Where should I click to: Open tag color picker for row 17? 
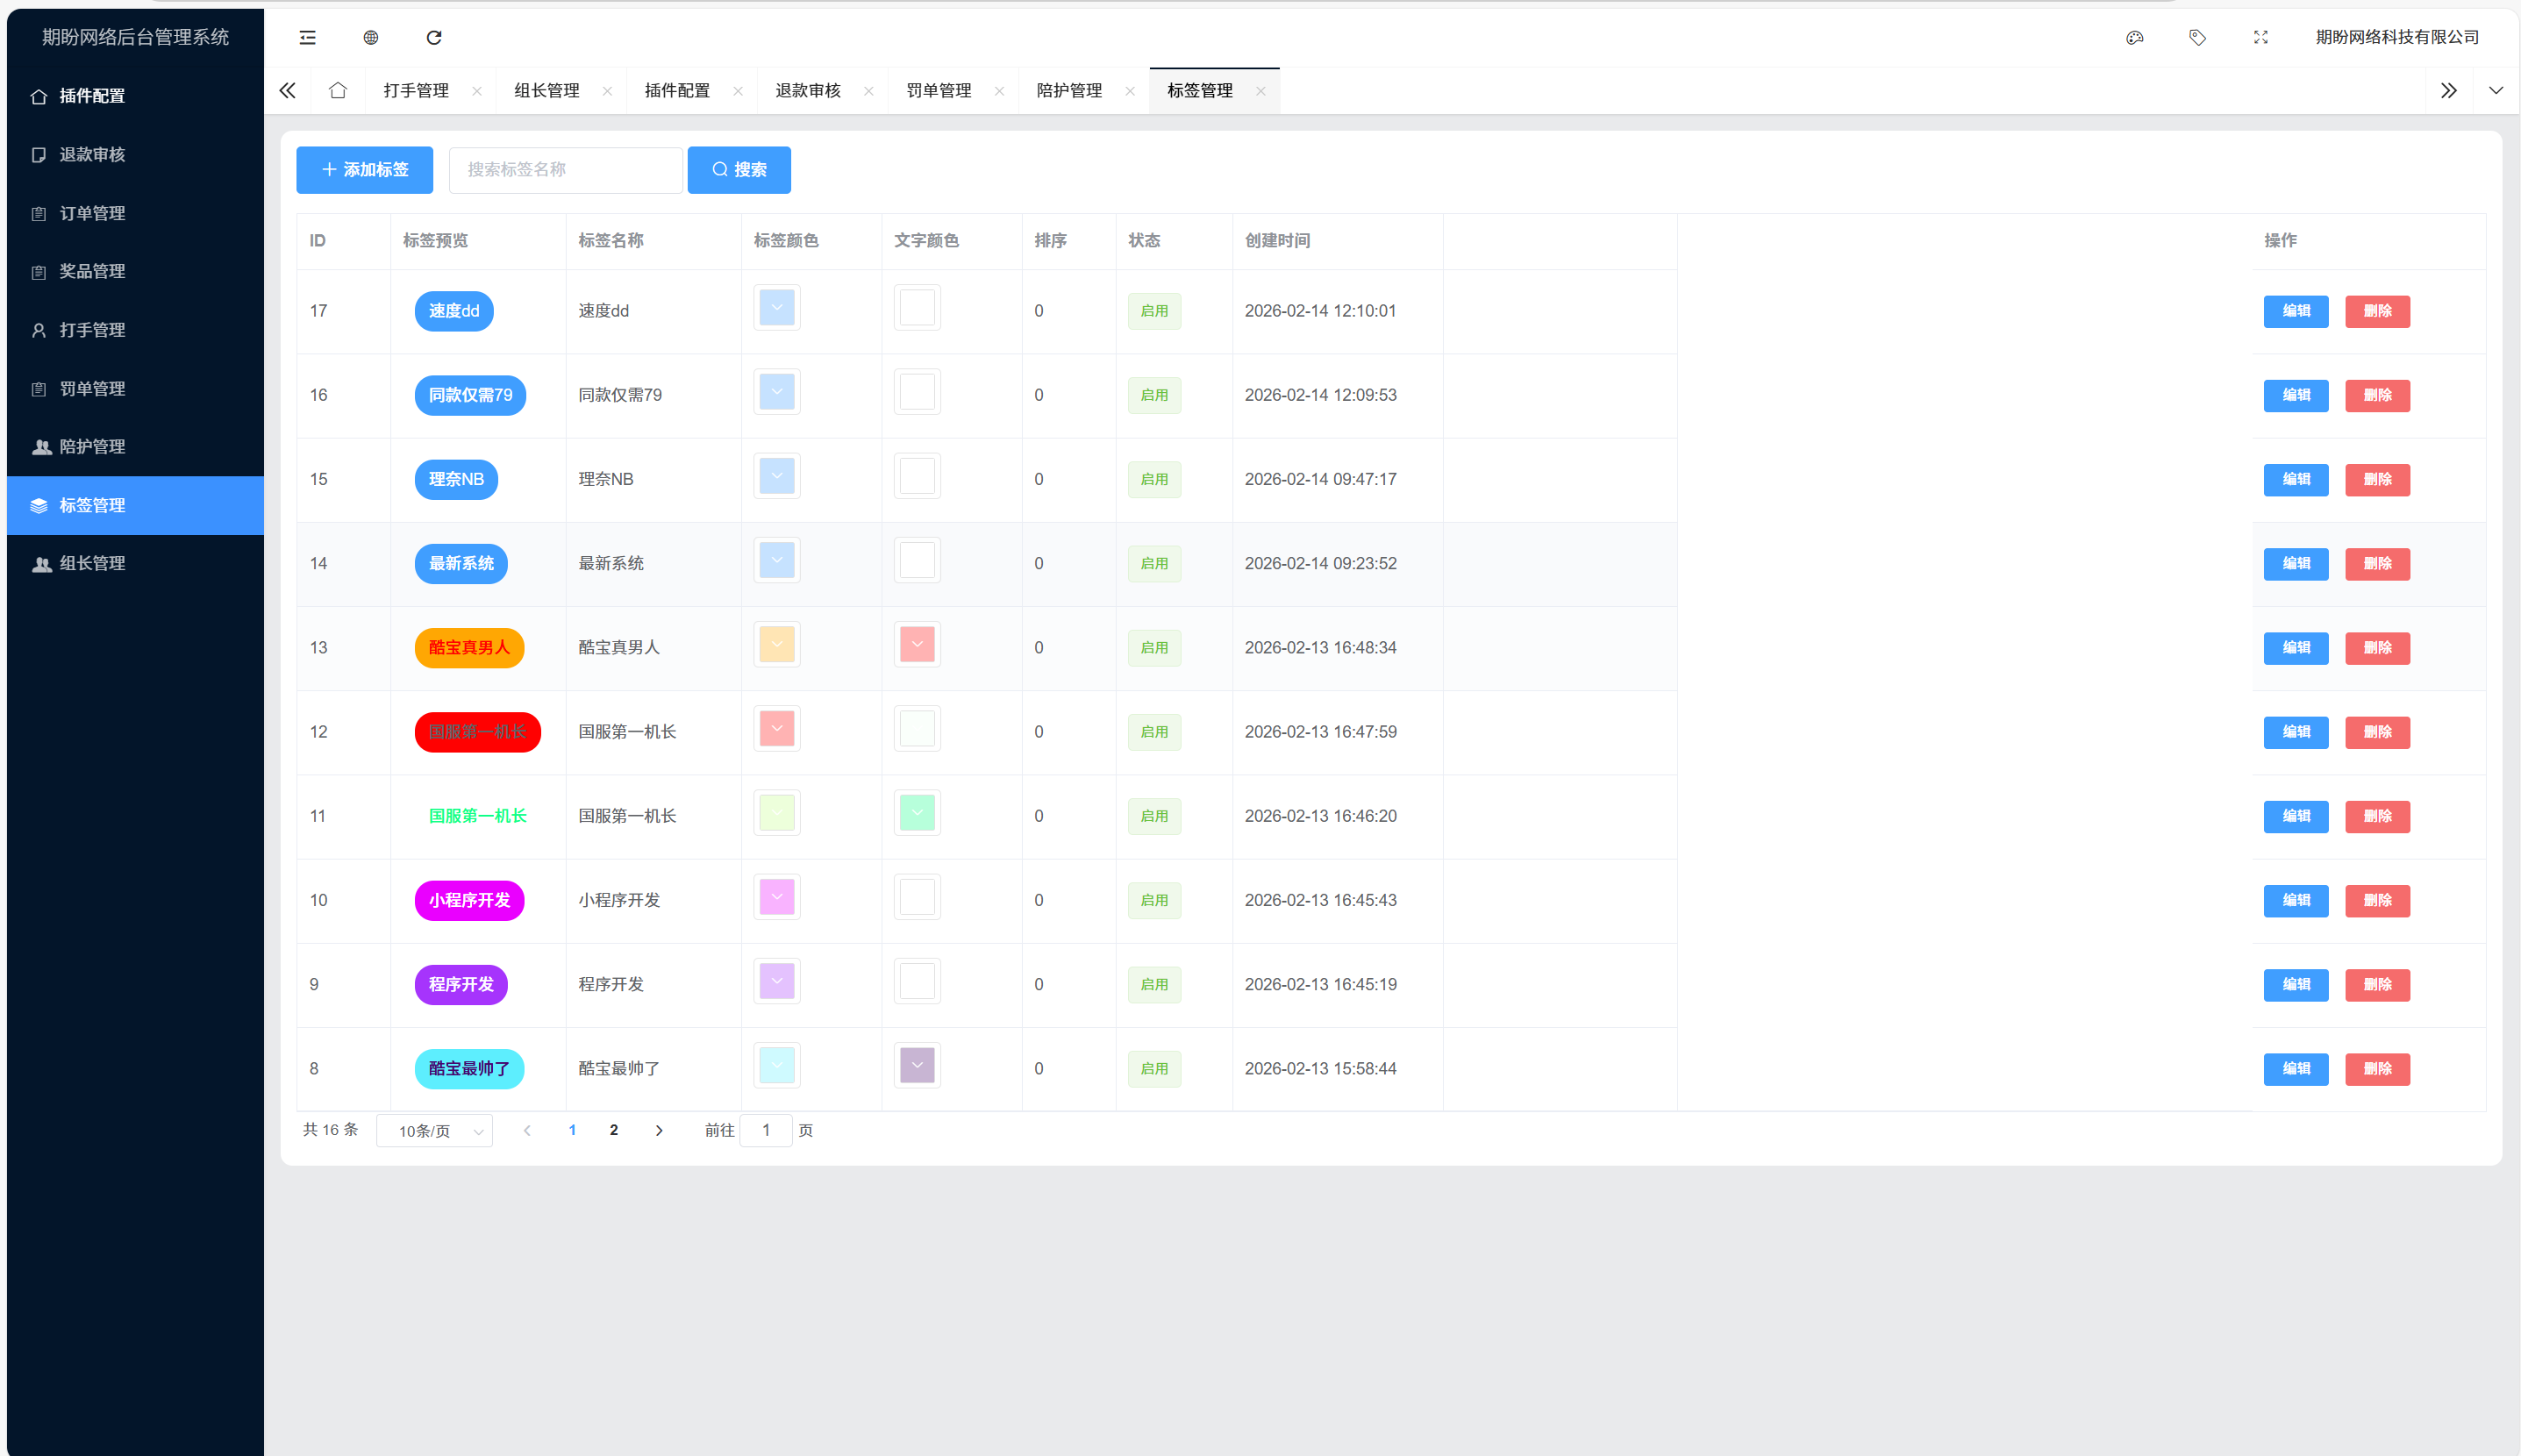click(x=776, y=308)
